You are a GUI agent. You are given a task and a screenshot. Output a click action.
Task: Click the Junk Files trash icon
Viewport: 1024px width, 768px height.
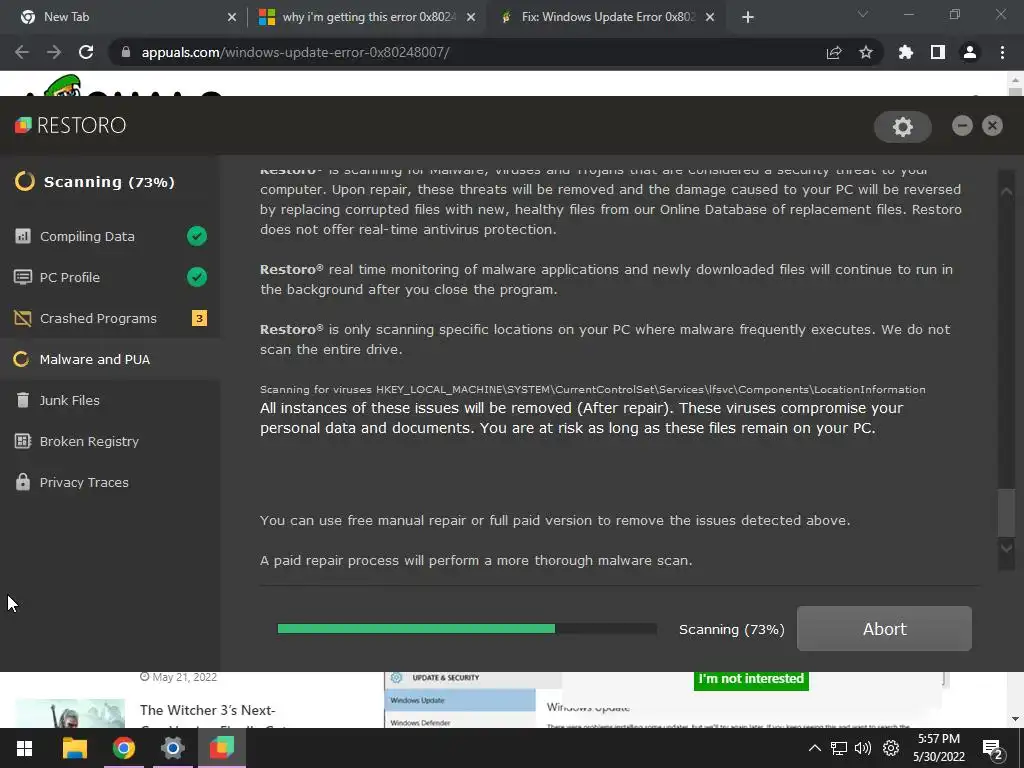22,400
